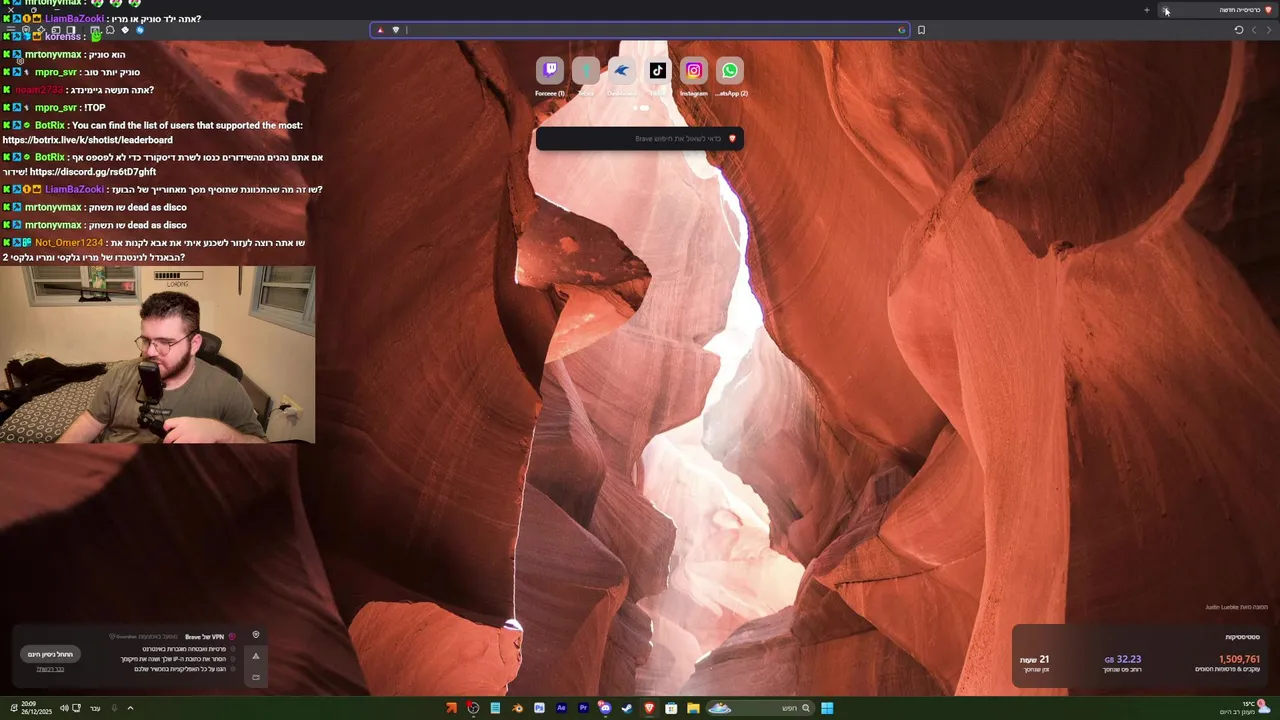
Task: Reload the page with the refresh icon
Action: tap(1238, 30)
